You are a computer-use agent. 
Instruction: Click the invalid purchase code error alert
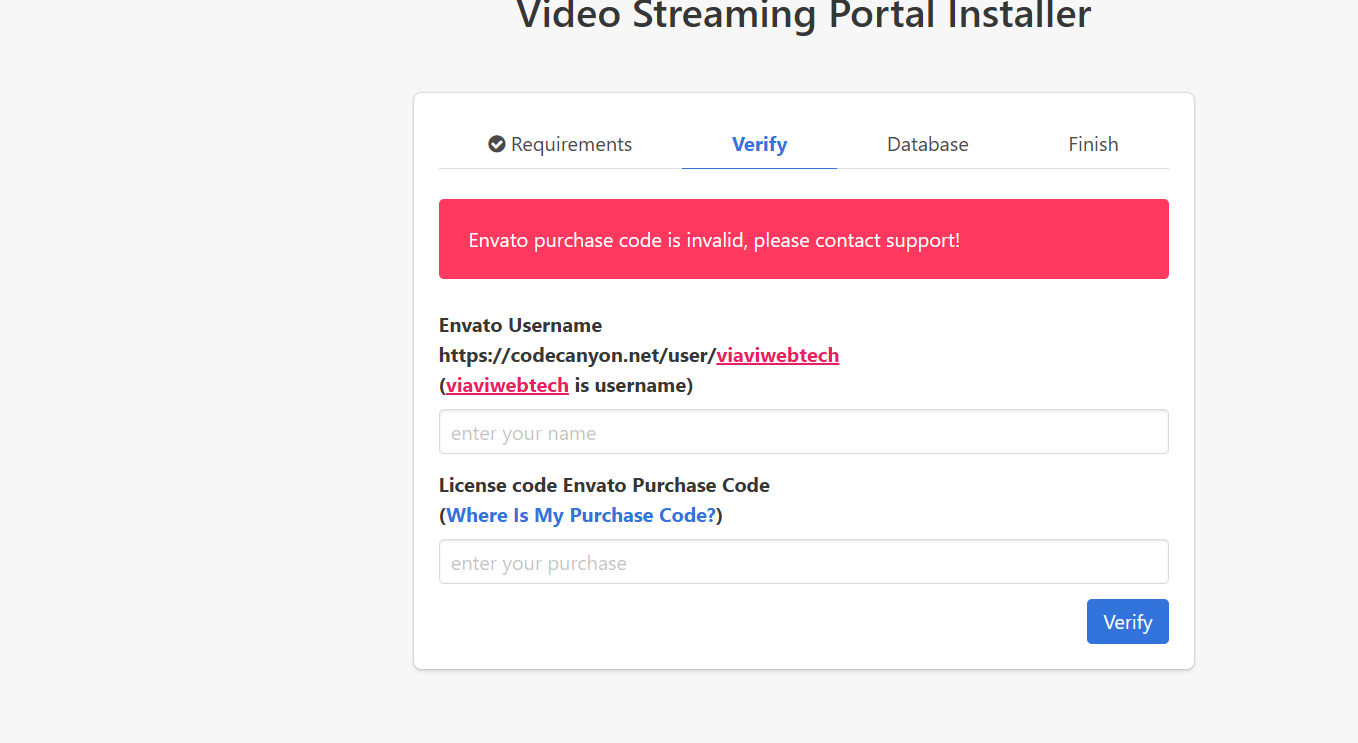pyautogui.click(x=804, y=239)
